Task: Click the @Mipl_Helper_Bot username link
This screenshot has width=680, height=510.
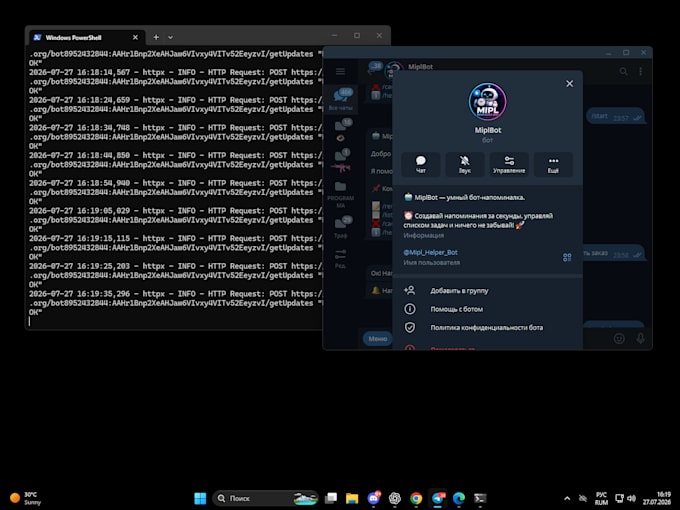Action: click(430, 252)
